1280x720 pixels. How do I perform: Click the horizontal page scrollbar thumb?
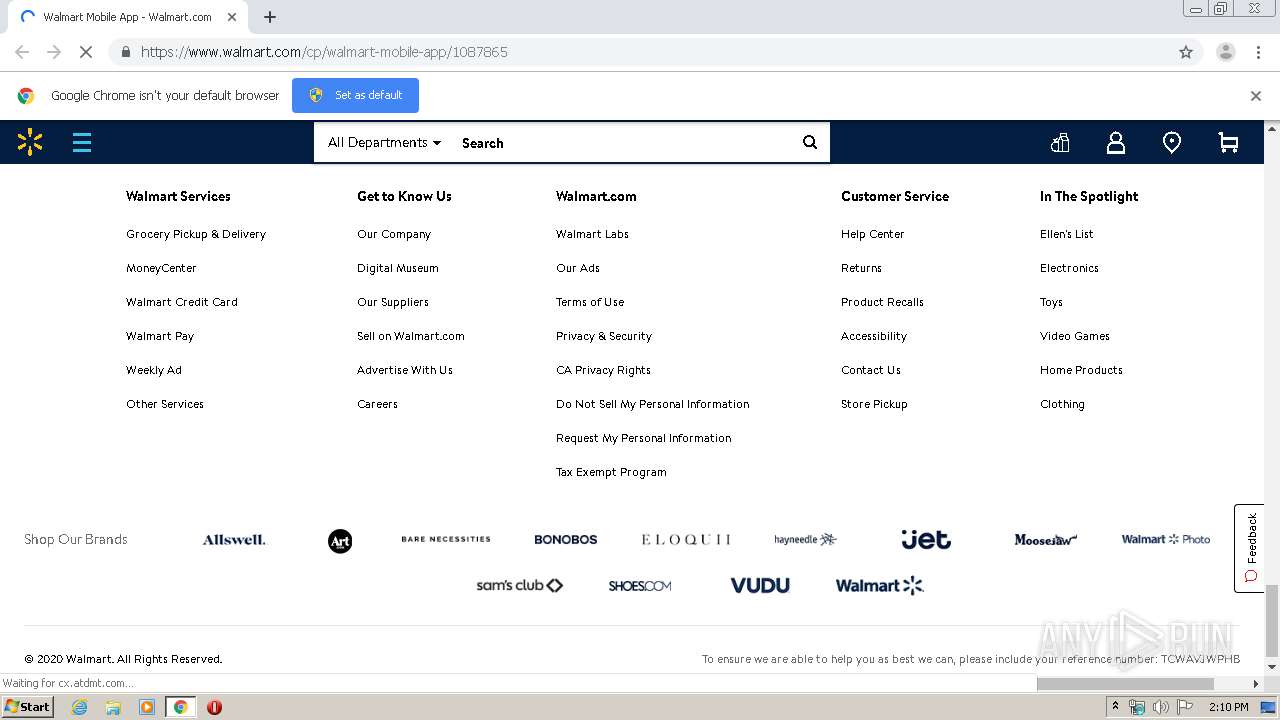click(x=1125, y=684)
